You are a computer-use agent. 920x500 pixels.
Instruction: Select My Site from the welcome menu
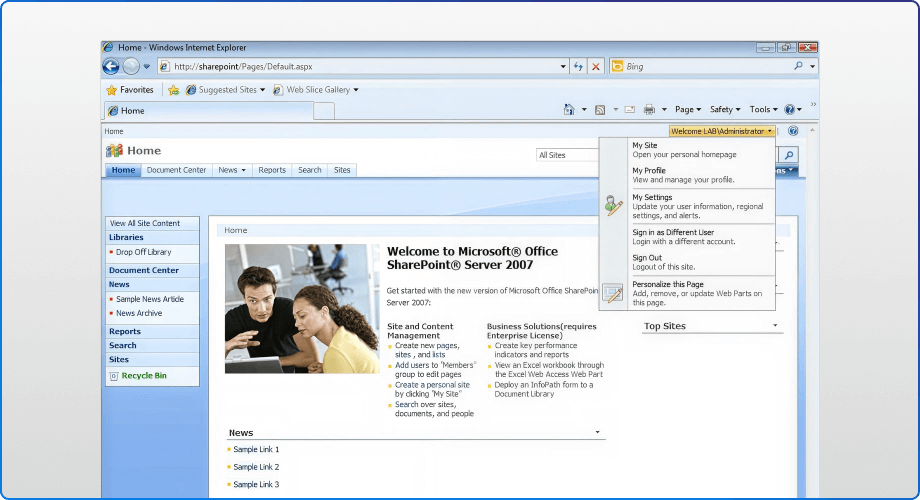click(x=687, y=150)
